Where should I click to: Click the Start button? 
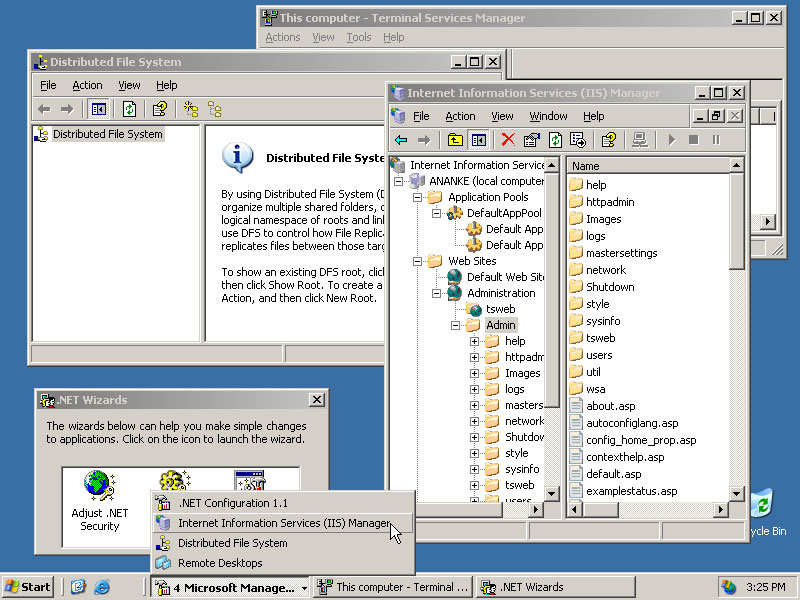(28, 587)
